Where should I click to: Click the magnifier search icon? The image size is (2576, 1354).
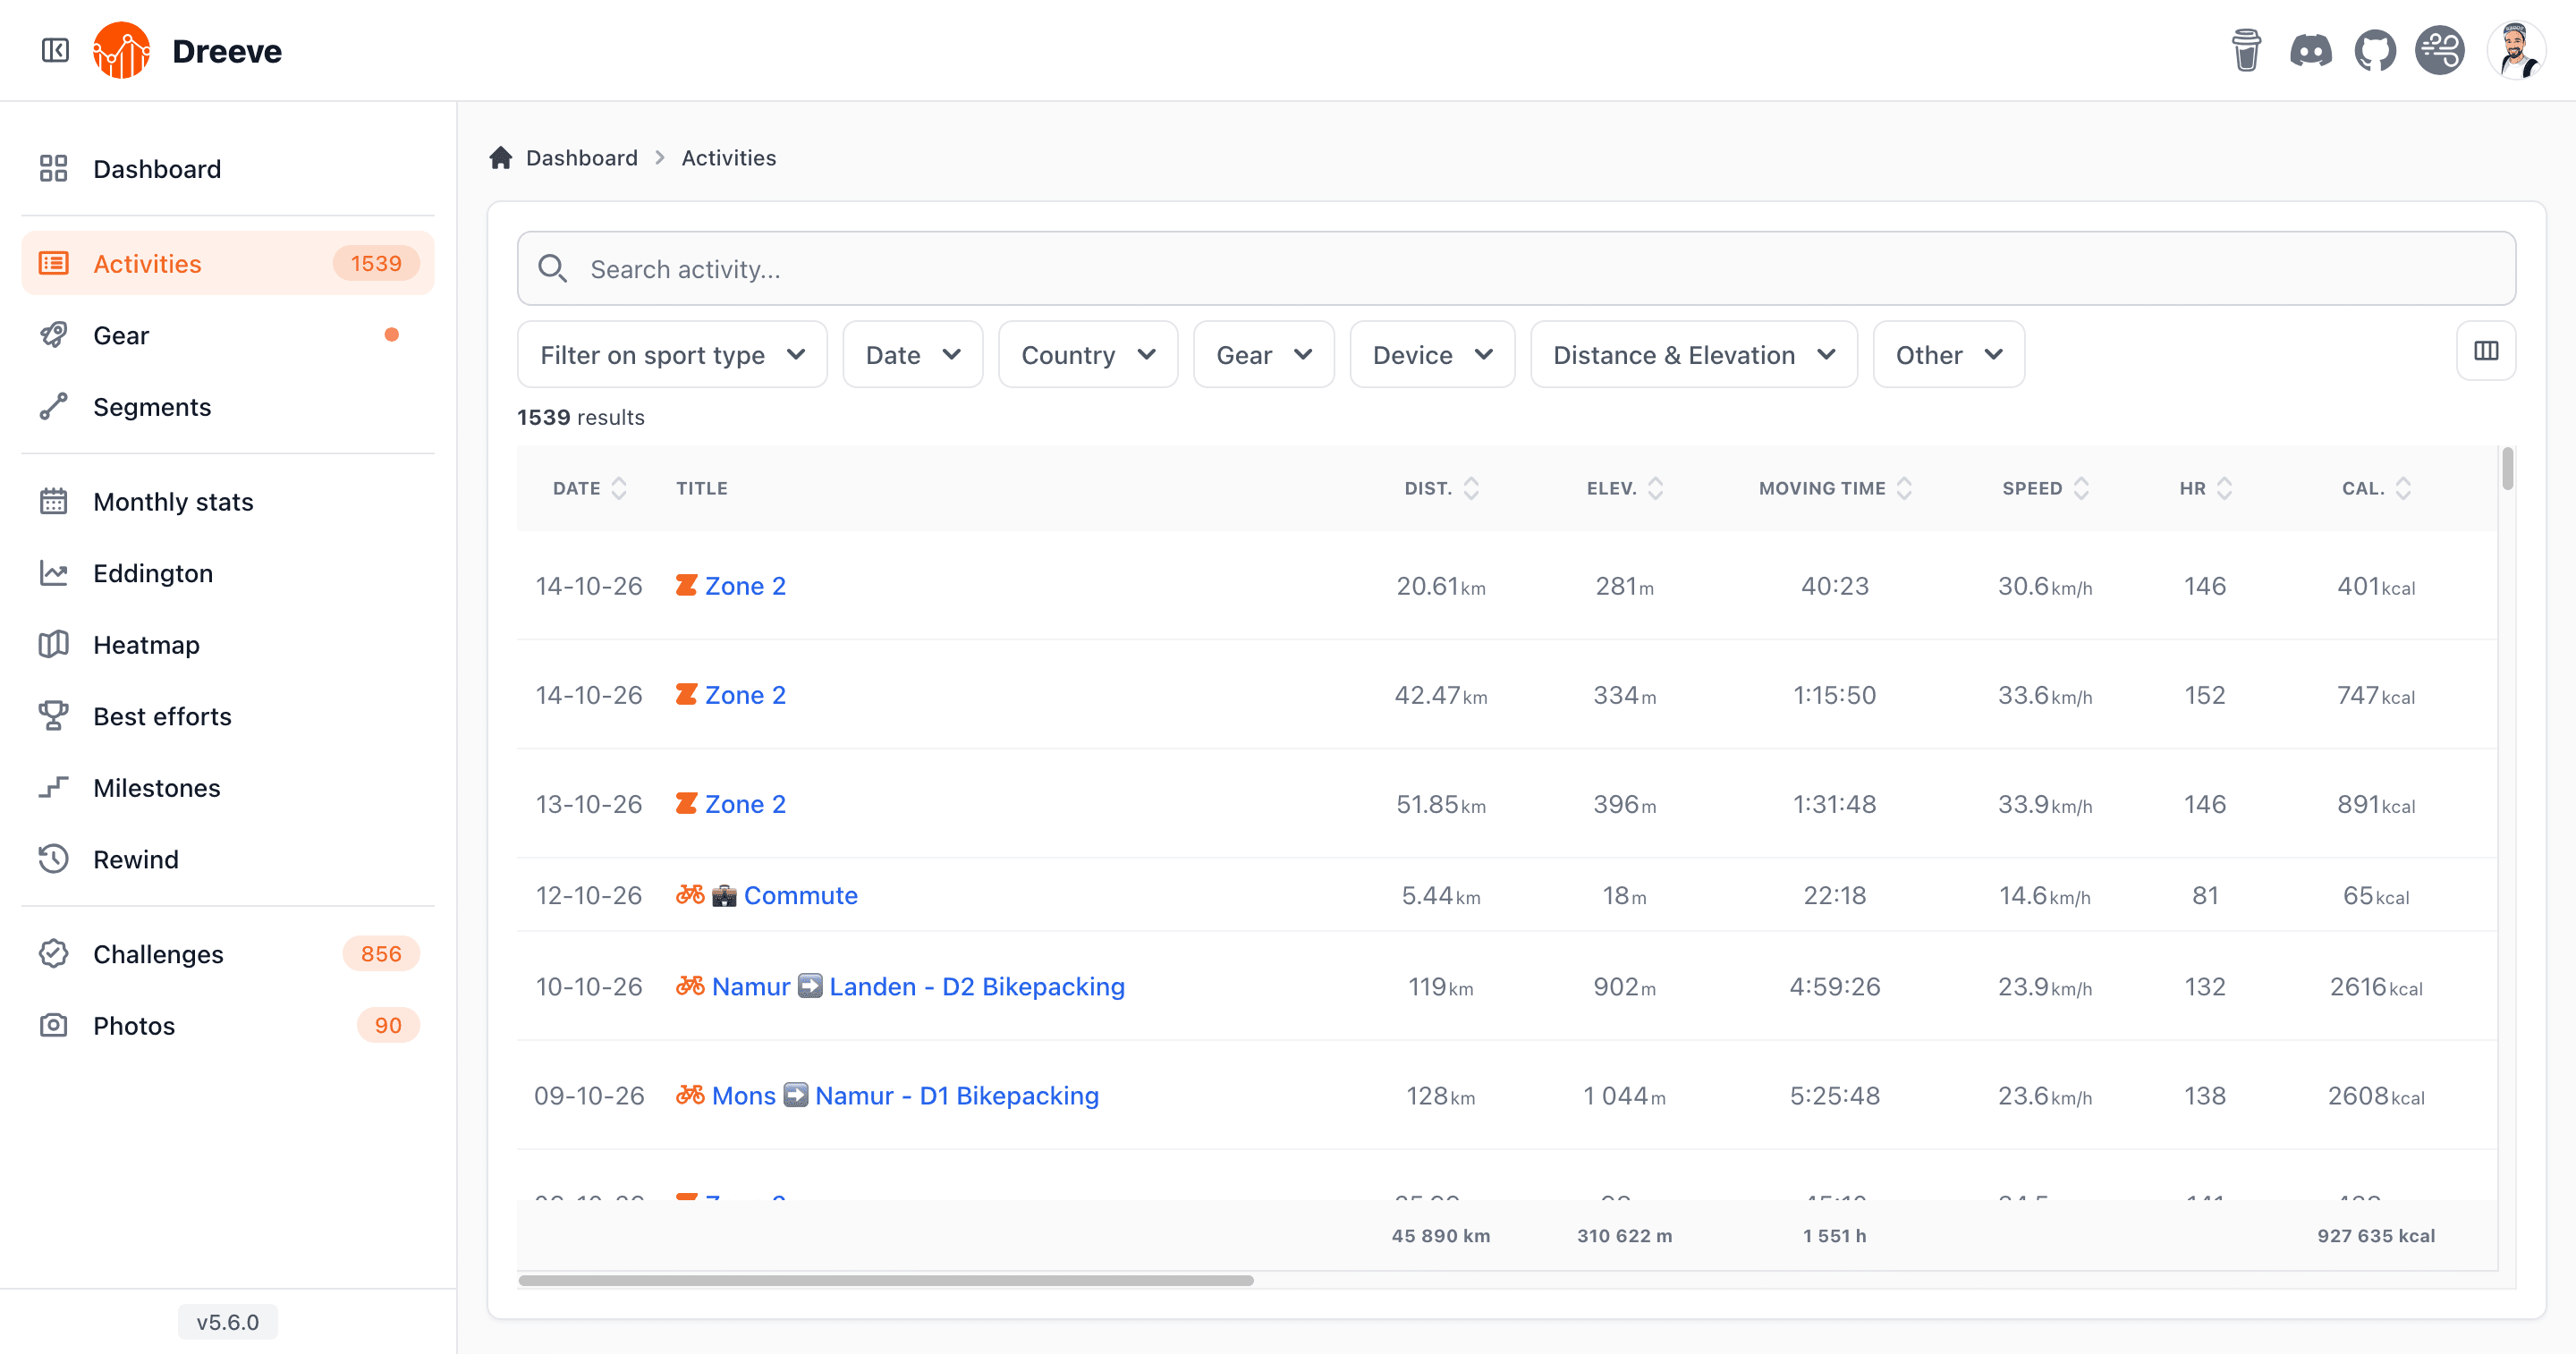552,268
